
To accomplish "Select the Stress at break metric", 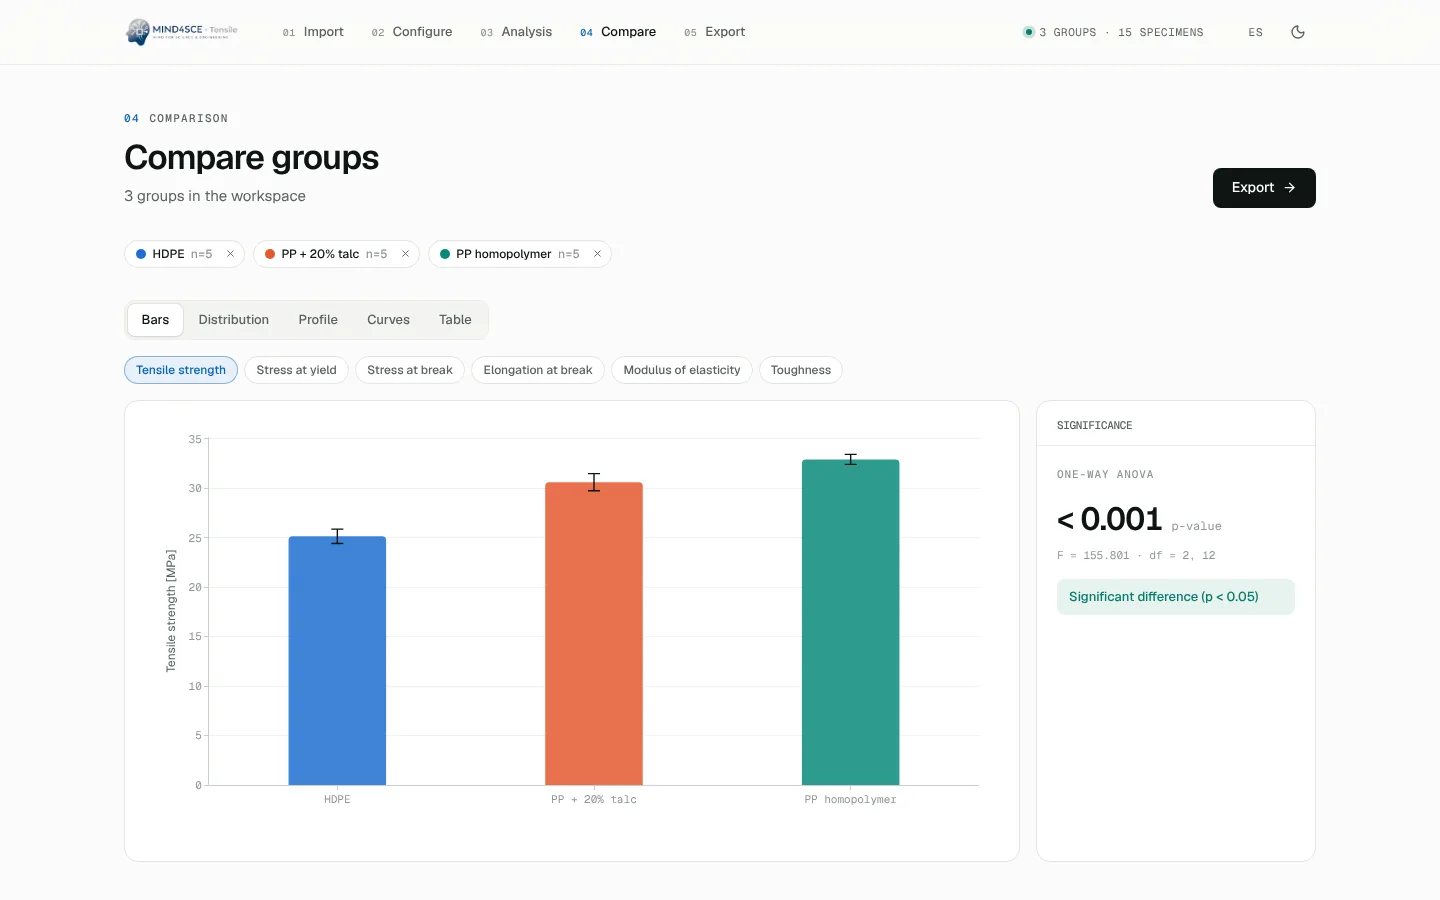I will (x=410, y=370).
